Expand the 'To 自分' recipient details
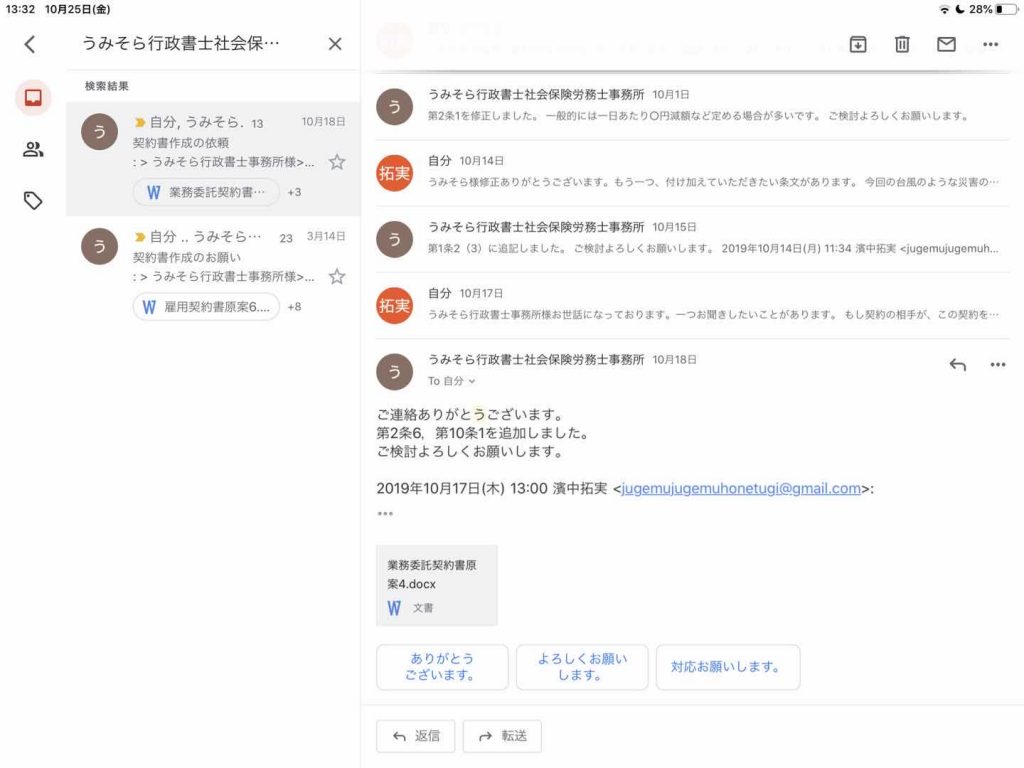The width and height of the screenshot is (1024, 768). point(452,381)
